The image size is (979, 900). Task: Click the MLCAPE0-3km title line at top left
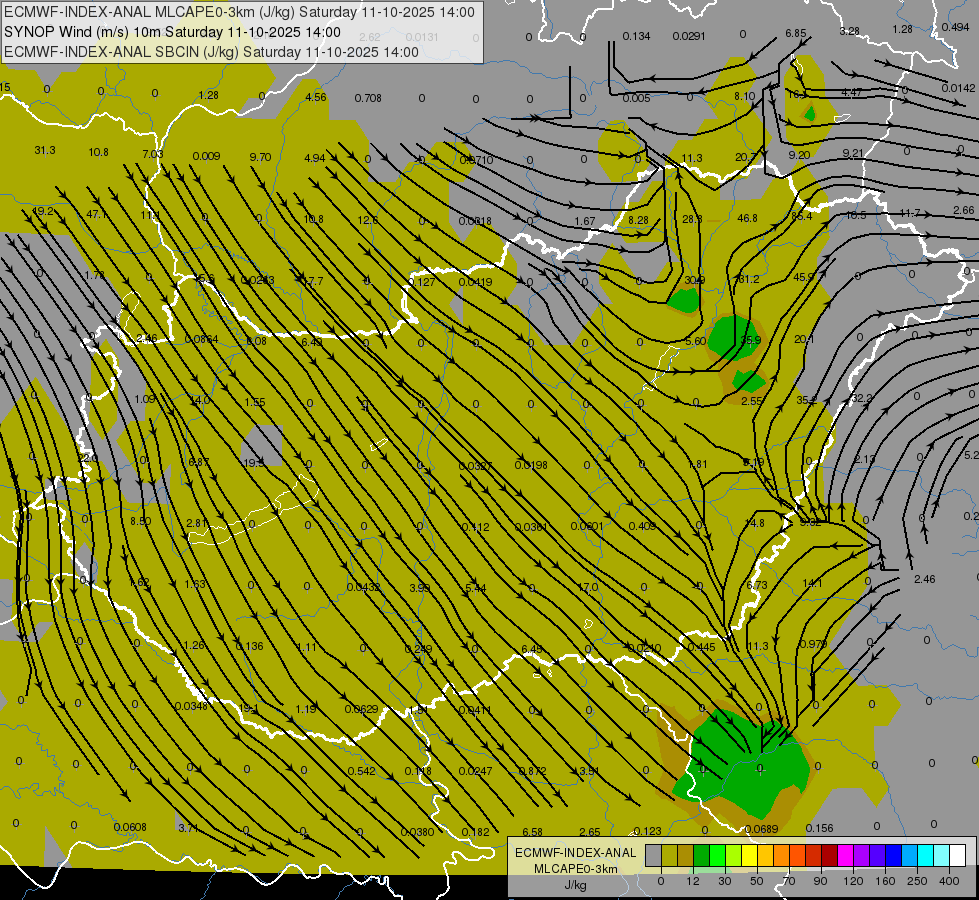click(239, 12)
